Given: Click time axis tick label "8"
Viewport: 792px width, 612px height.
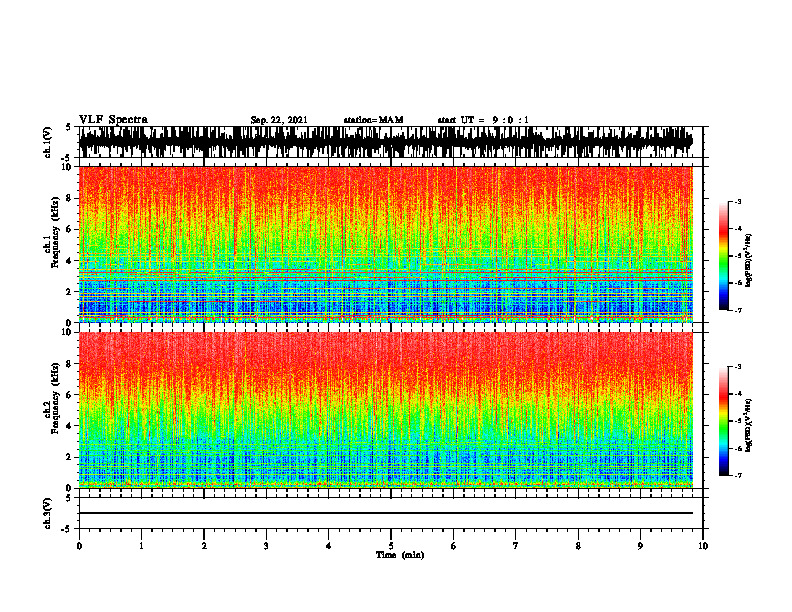Looking at the screenshot, I should (578, 546).
